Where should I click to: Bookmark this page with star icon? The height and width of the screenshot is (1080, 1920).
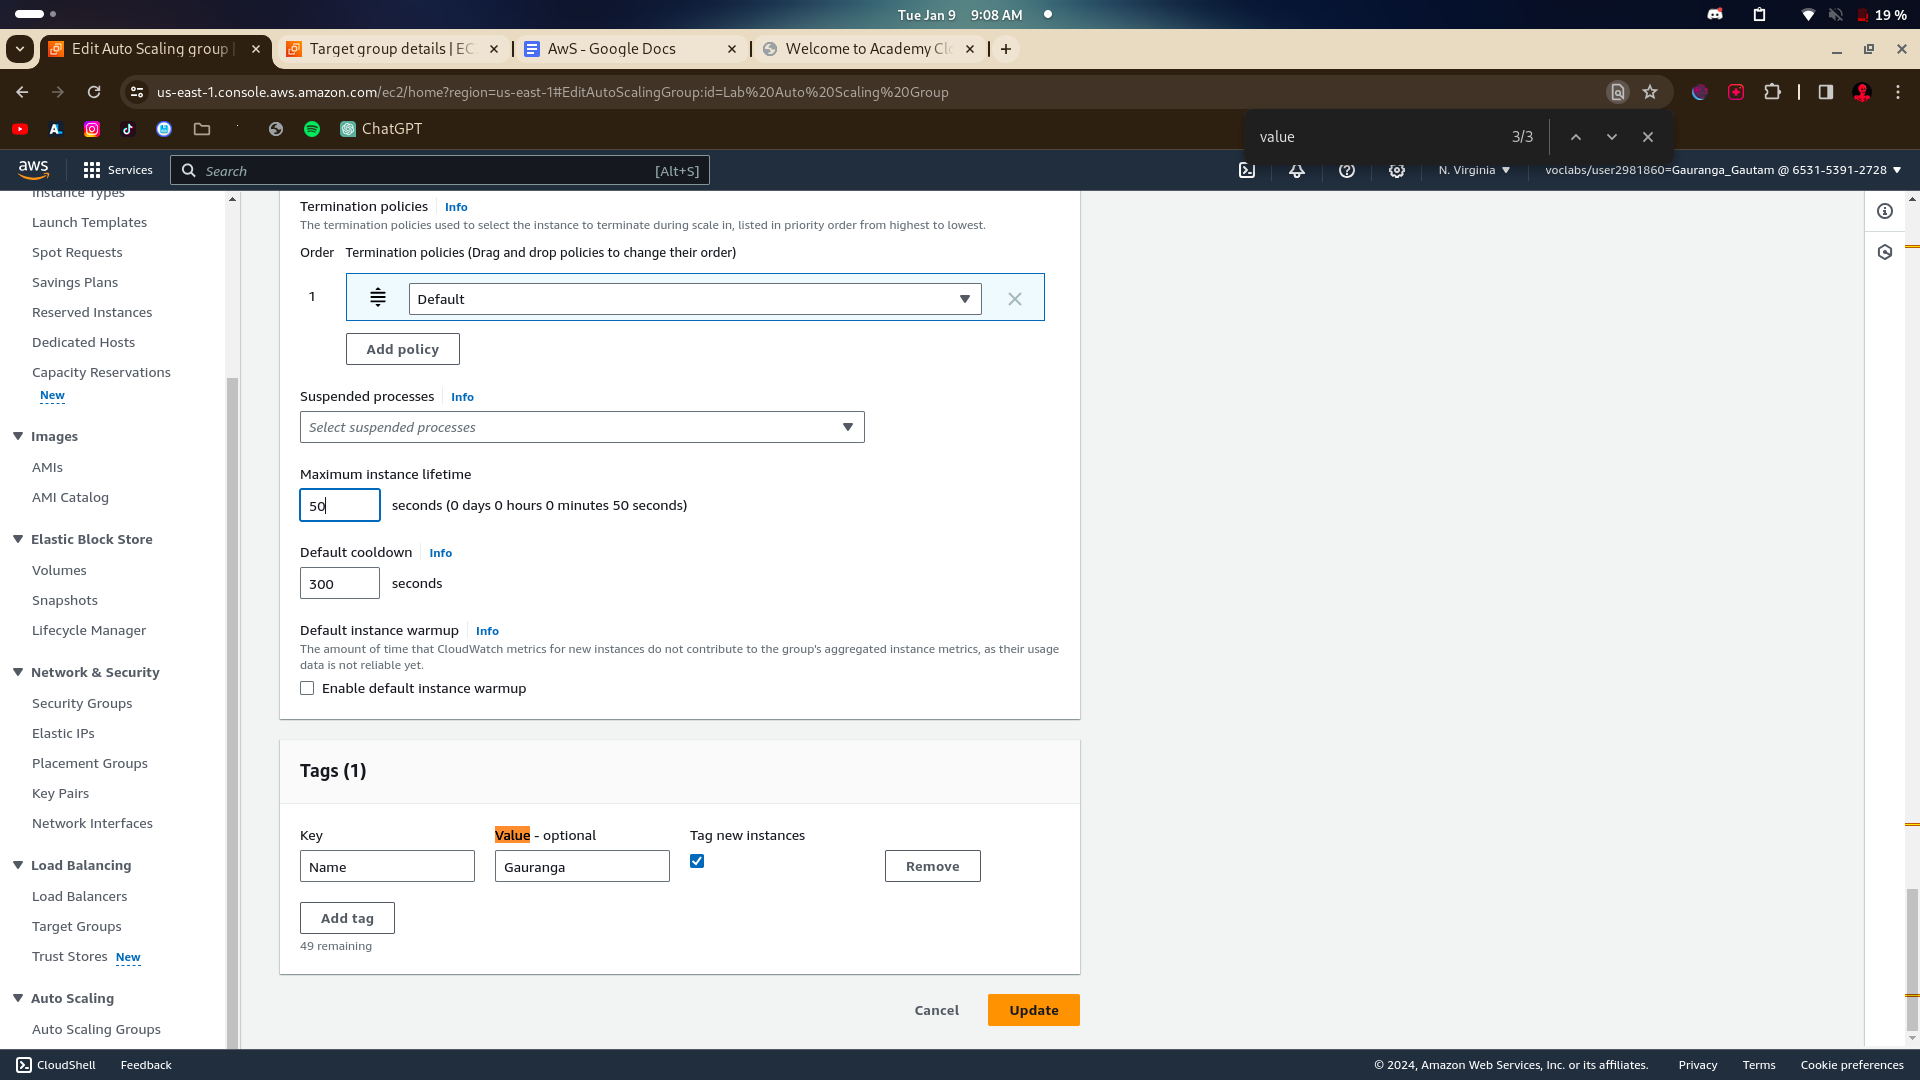pos(1650,92)
